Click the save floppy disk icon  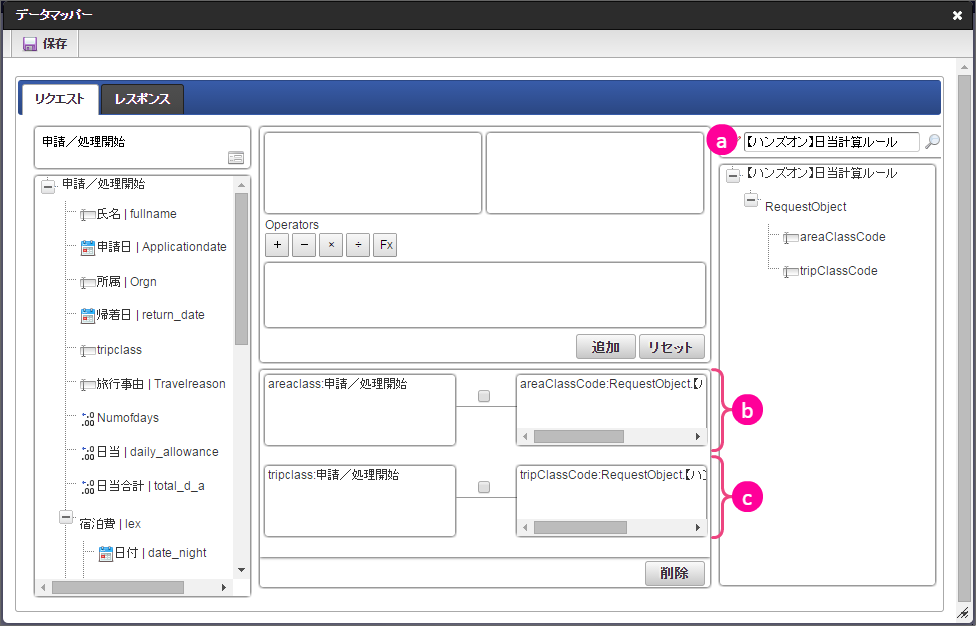pyautogui.click(x=30, y=44)
